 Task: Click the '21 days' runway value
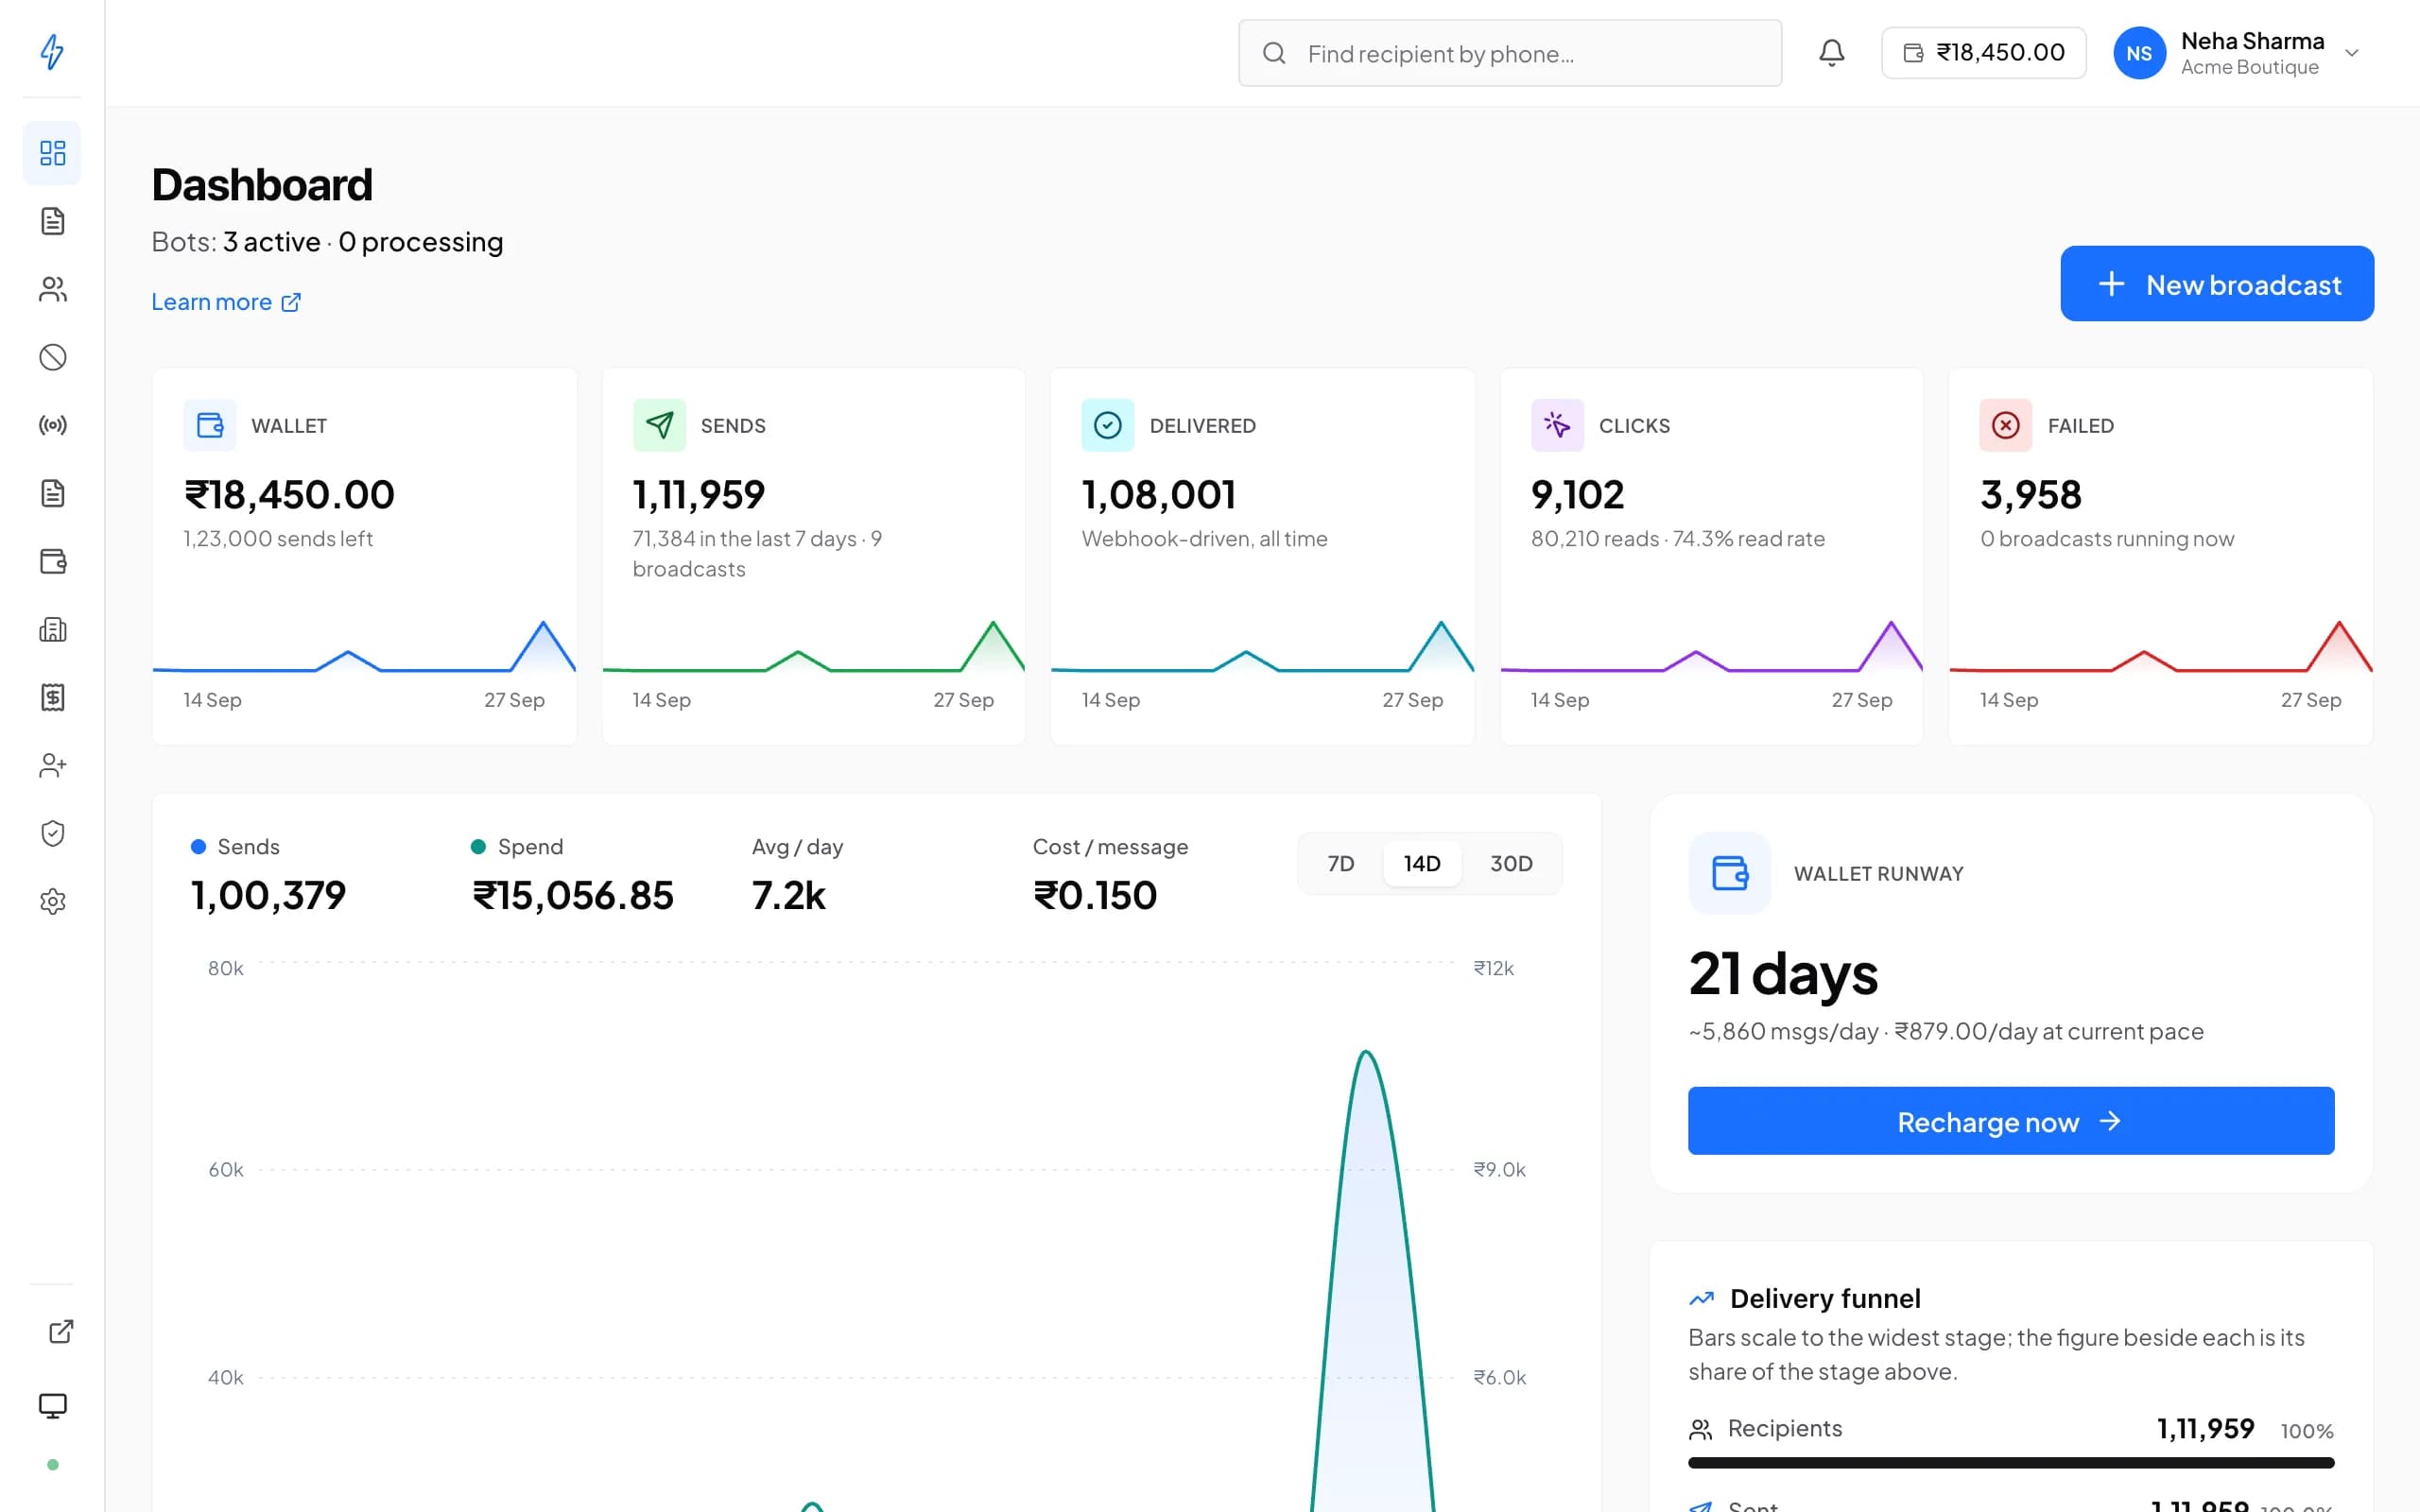(1783, 973)
